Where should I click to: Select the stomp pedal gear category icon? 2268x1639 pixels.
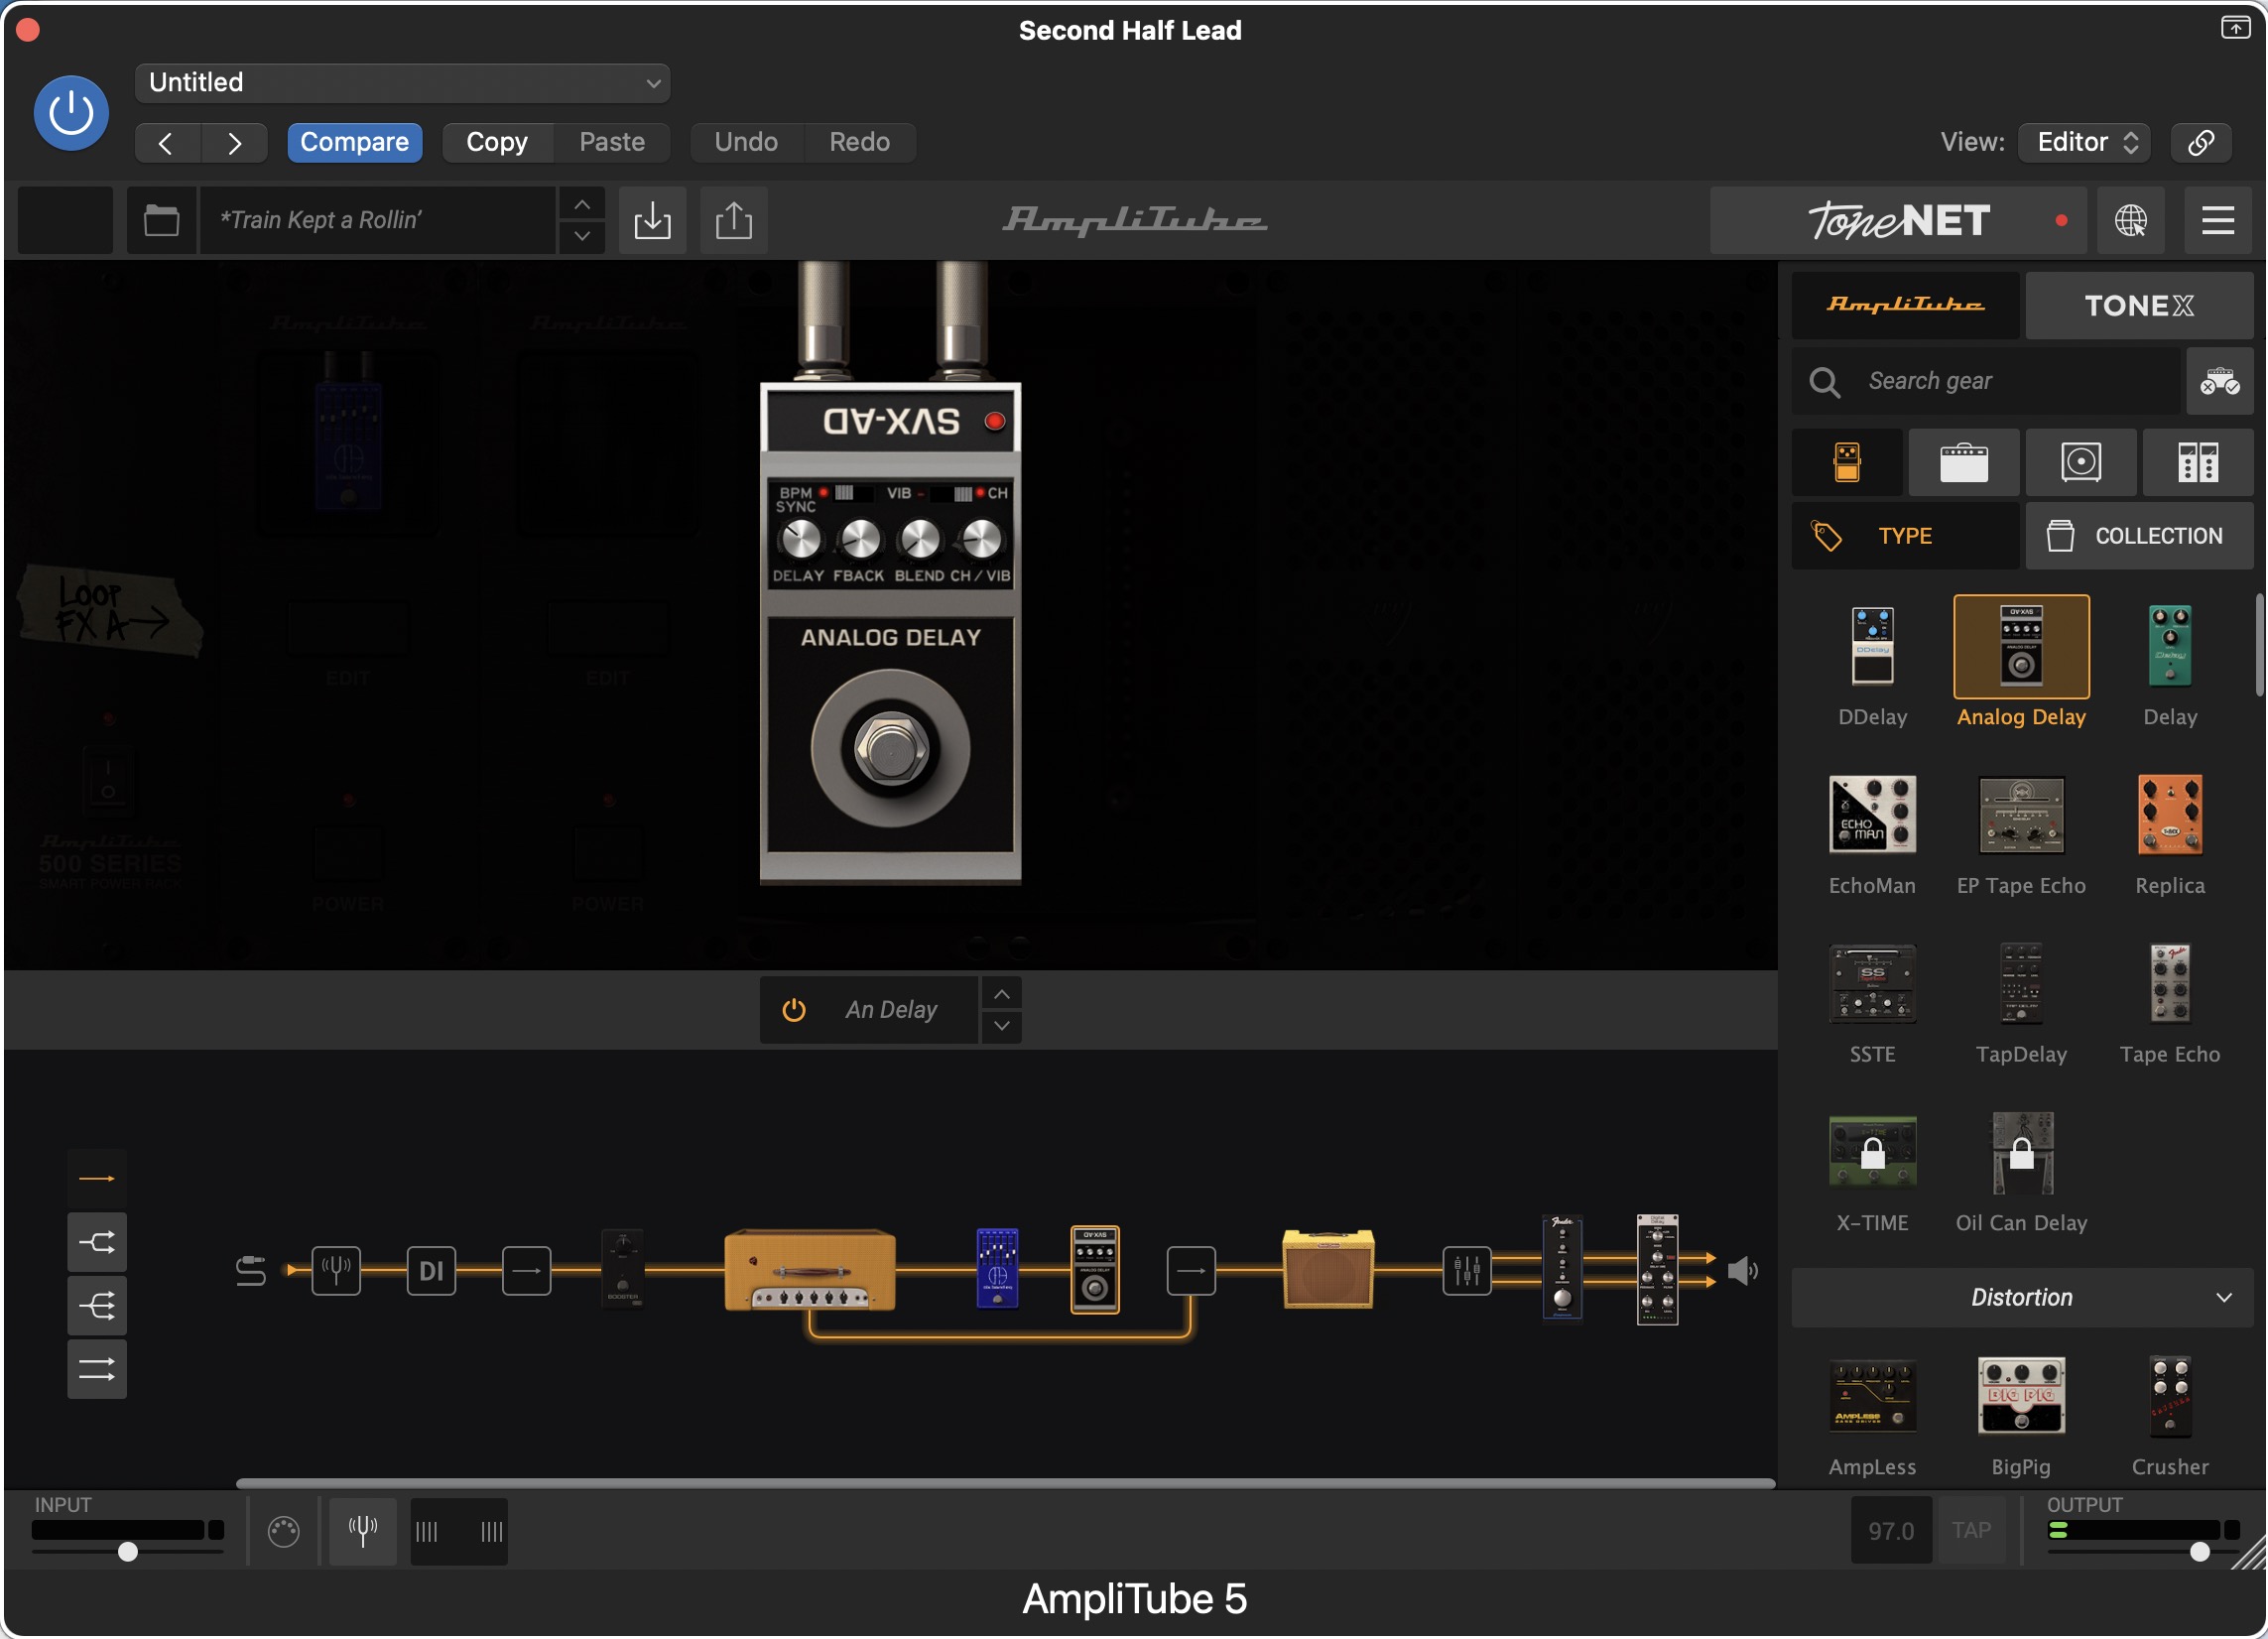point(1847,463)
